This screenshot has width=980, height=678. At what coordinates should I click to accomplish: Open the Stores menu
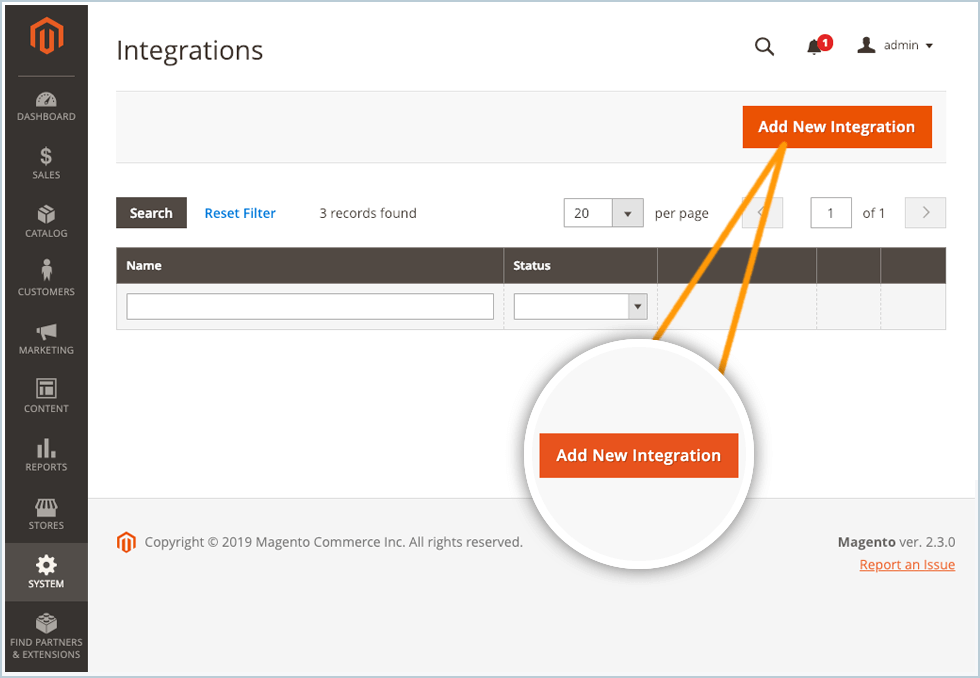46,514
